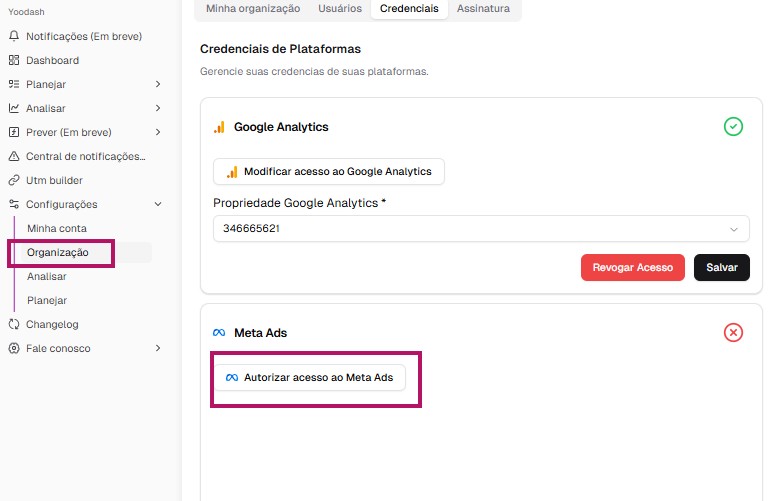The image size is (770, 501).
Task: Click the Fale conosco support icon
Action: (x=14, y=348)
